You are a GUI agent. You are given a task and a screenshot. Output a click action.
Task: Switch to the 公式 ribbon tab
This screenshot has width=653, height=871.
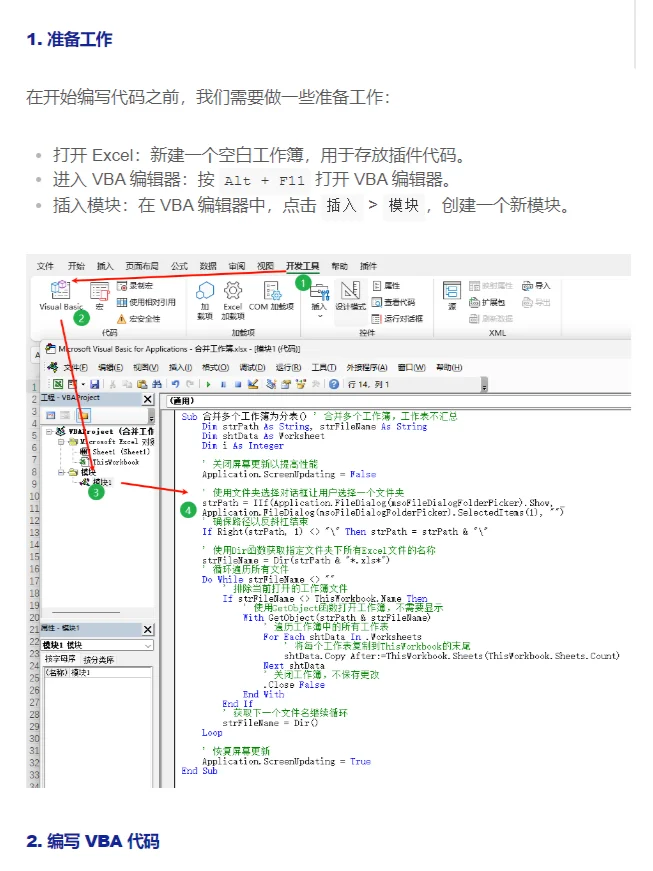coord(179,266)
